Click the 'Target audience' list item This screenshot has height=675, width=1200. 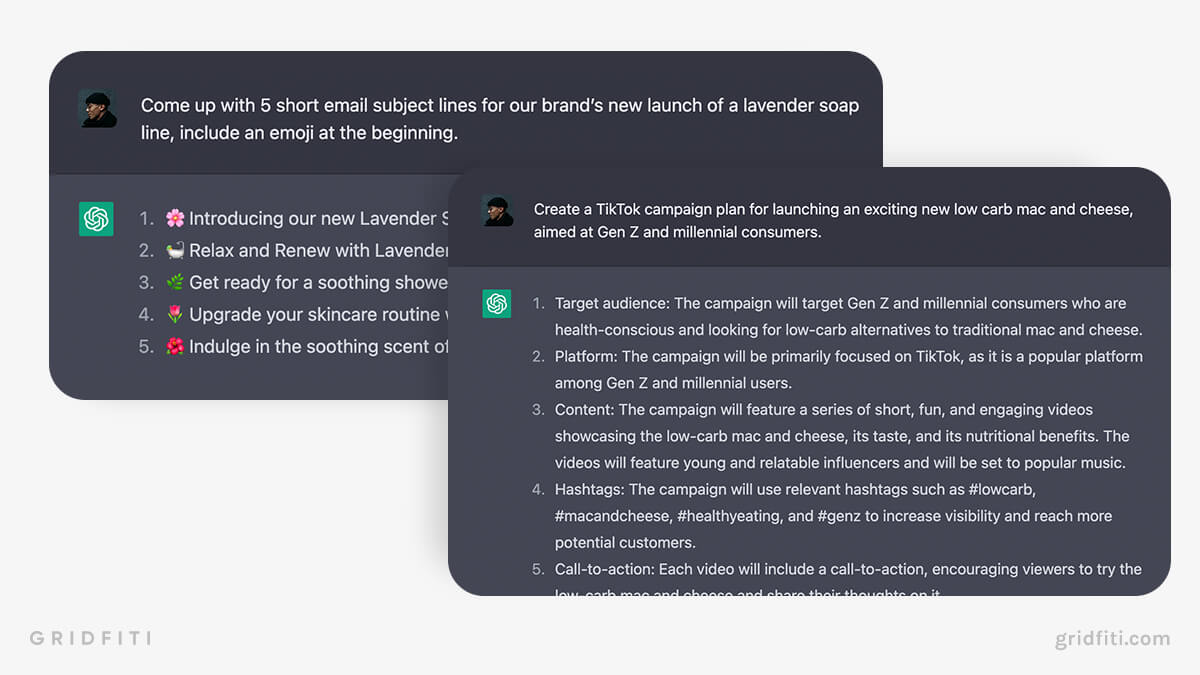pos(848,316)
